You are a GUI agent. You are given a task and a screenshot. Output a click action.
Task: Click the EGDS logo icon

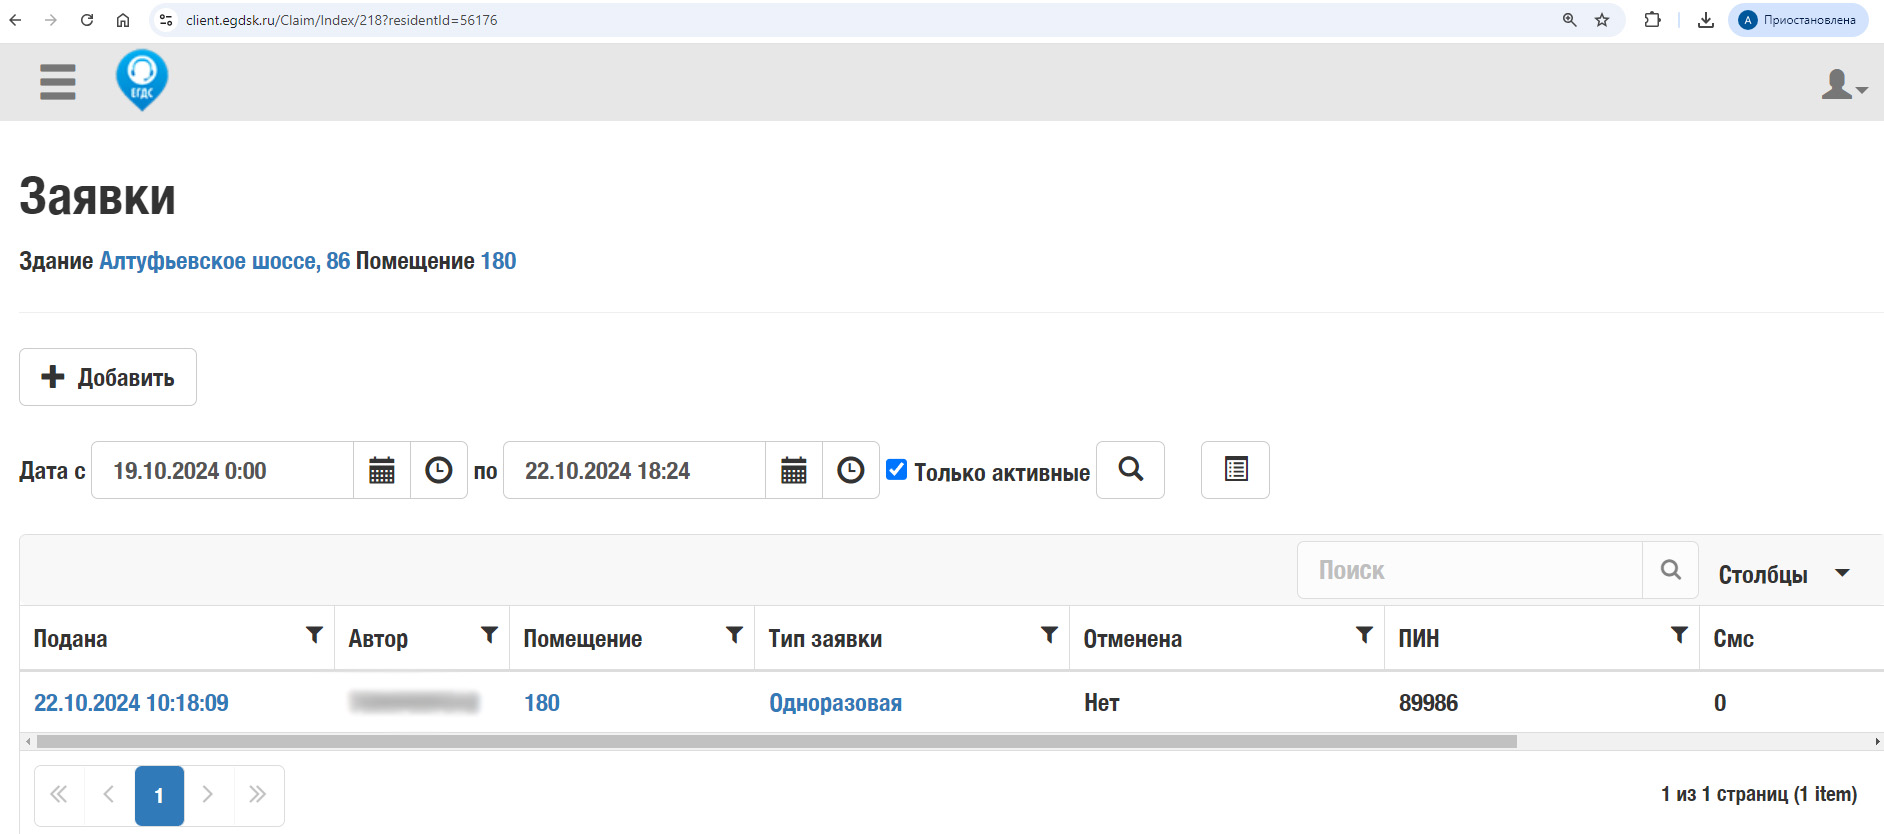[x=142, y=80]
